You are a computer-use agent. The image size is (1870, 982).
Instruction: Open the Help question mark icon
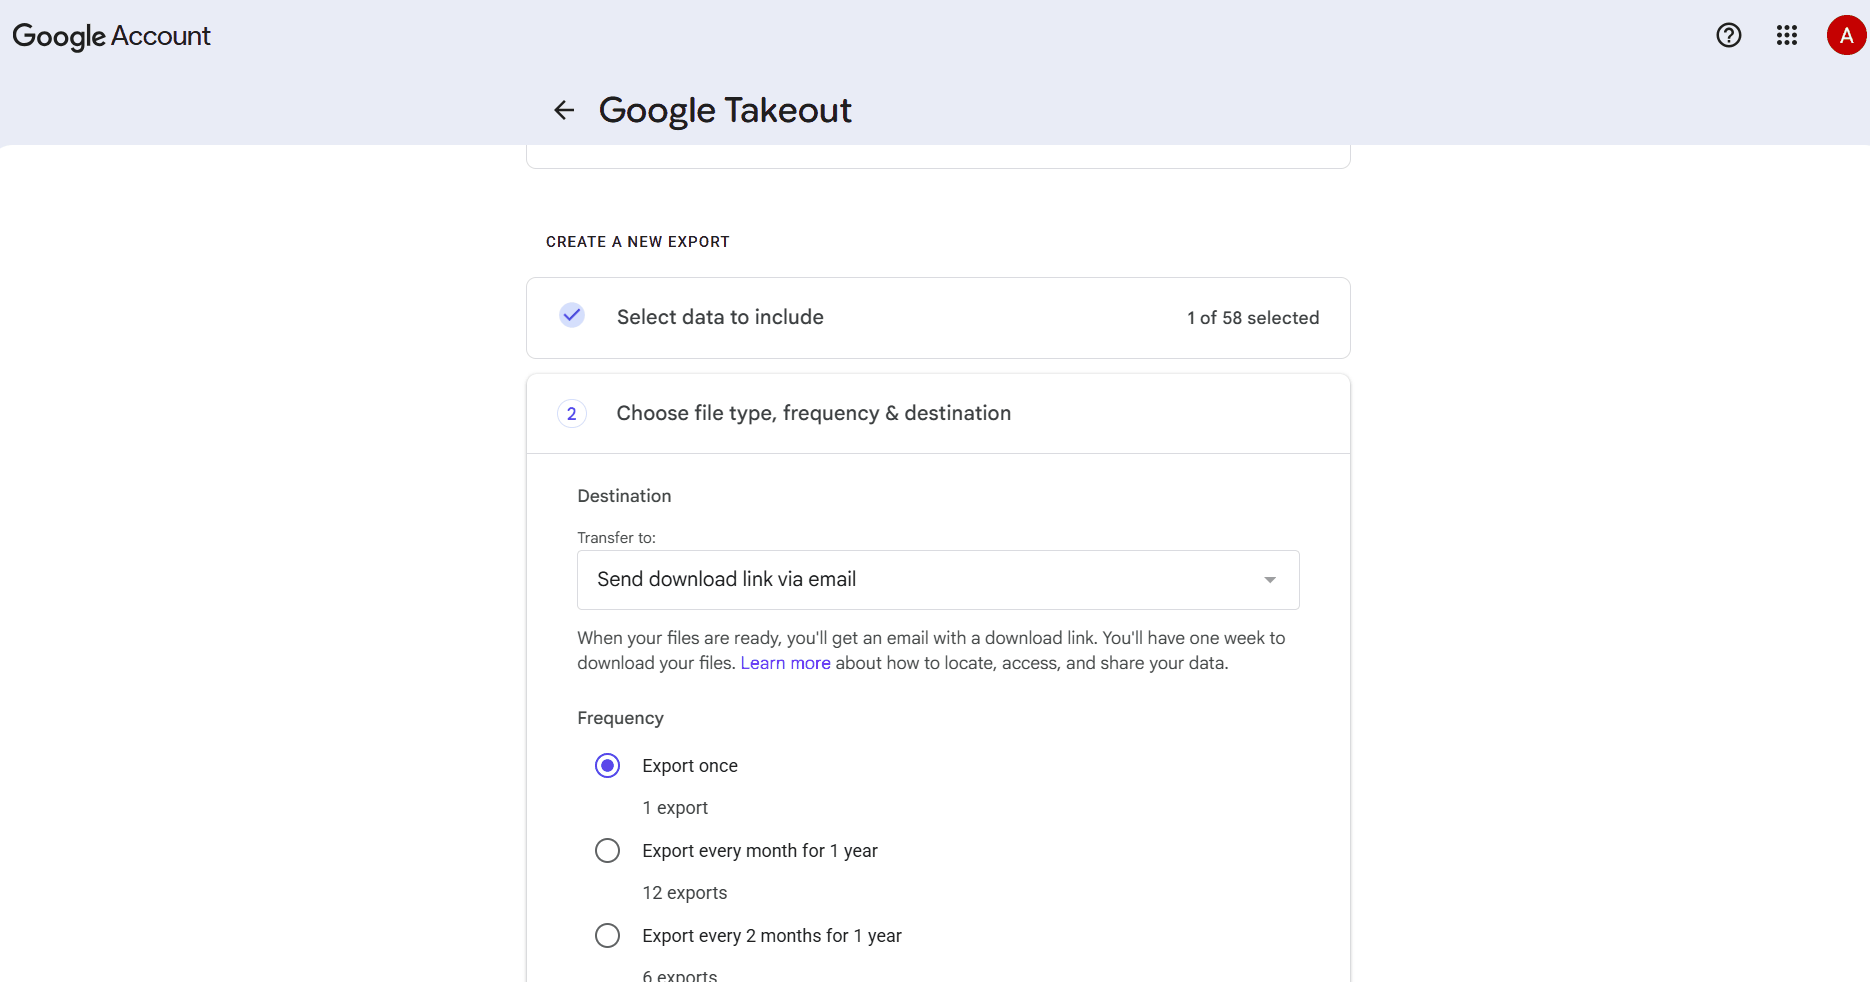coord(1728,36)
